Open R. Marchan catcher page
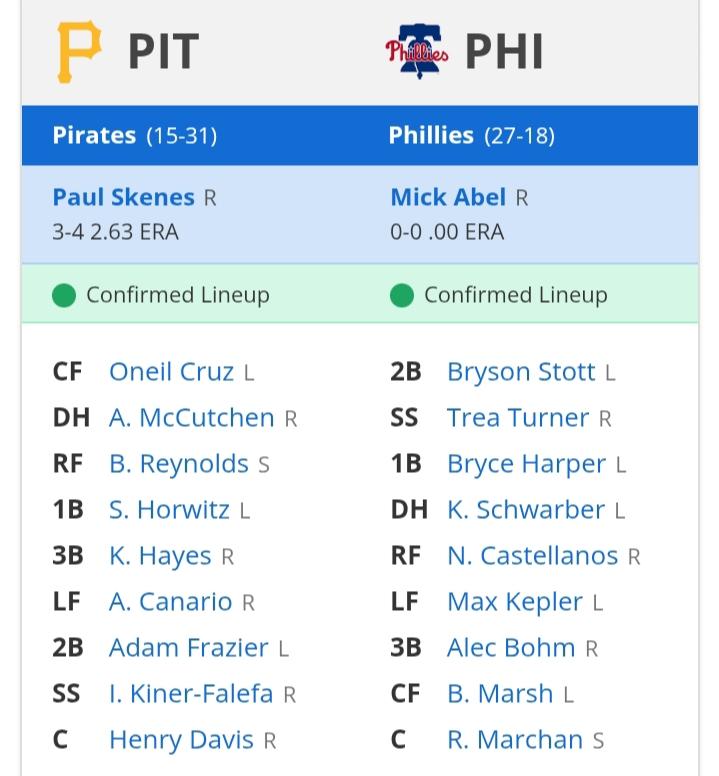Viewport: 719px width, 776px height. [x=515, y=740]
